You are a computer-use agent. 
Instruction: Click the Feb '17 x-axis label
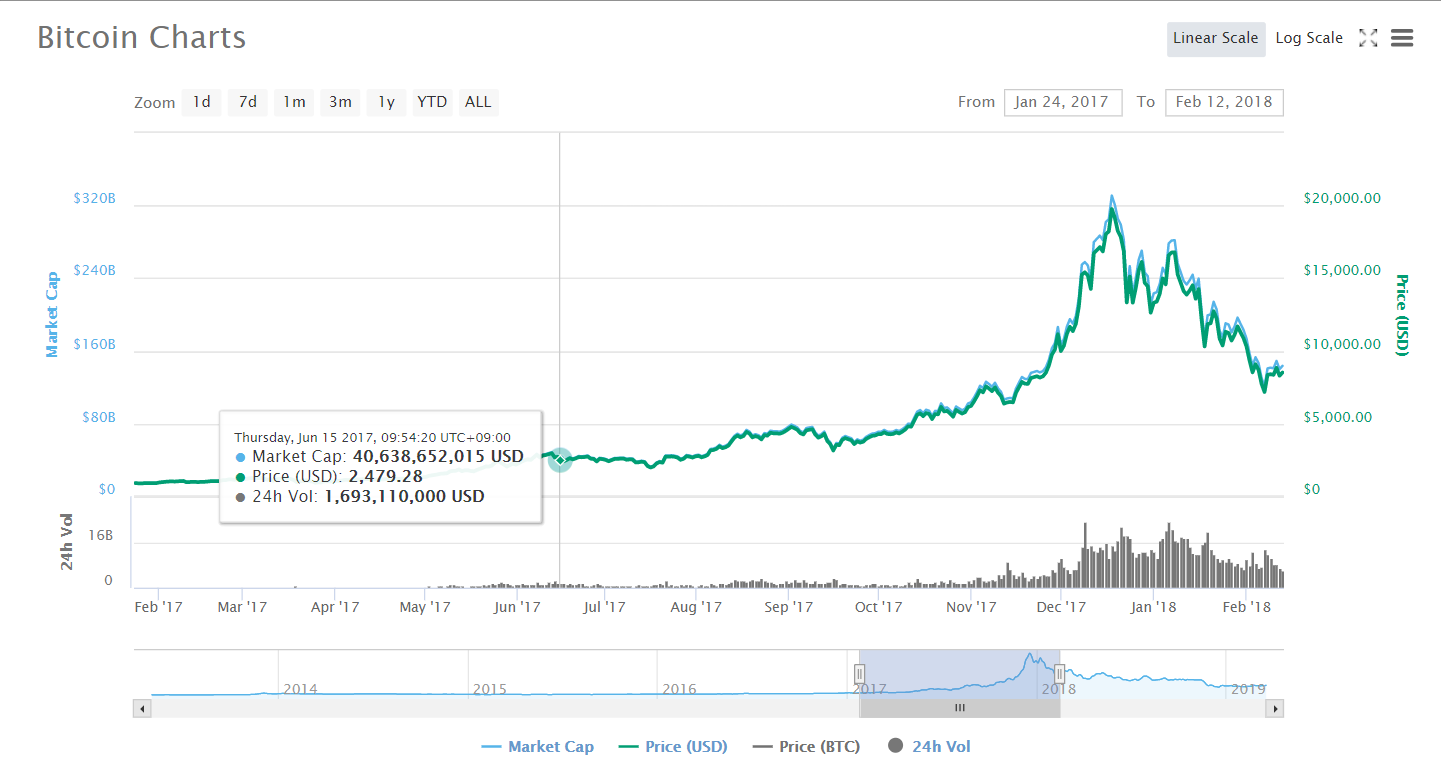click(x=158, y=607)
